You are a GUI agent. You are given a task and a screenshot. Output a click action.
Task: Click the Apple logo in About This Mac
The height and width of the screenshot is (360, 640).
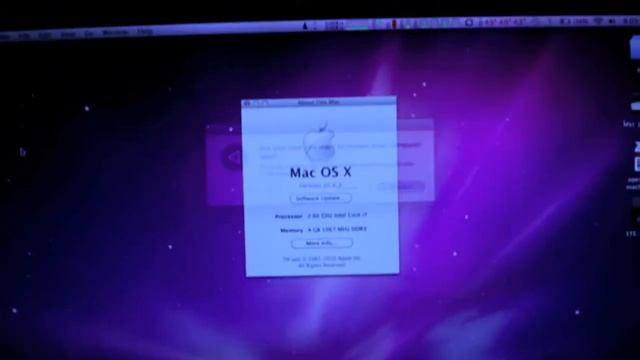tap(320, 140)
